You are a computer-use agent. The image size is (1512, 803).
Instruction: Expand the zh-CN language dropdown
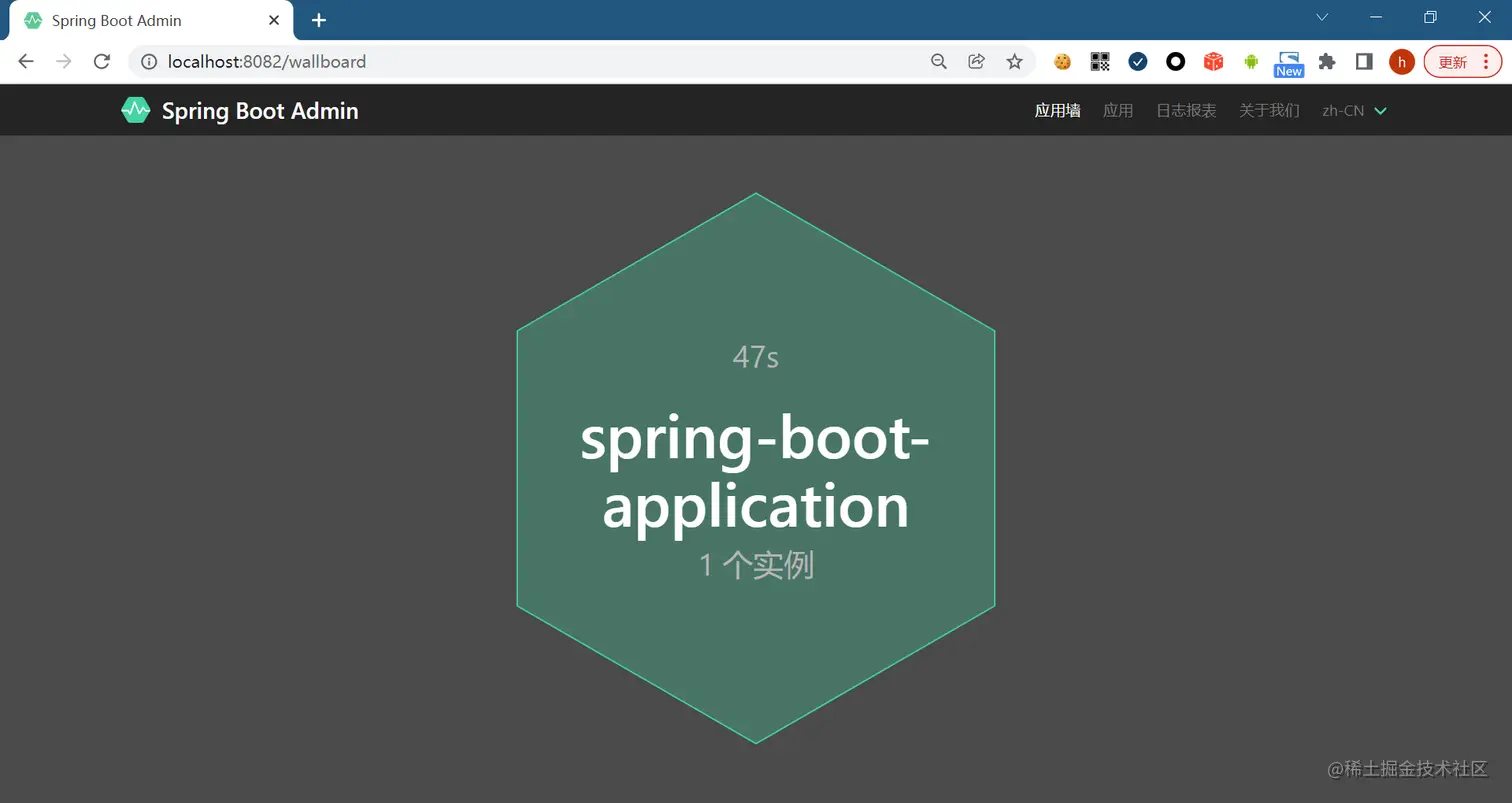click(1354, 111)
